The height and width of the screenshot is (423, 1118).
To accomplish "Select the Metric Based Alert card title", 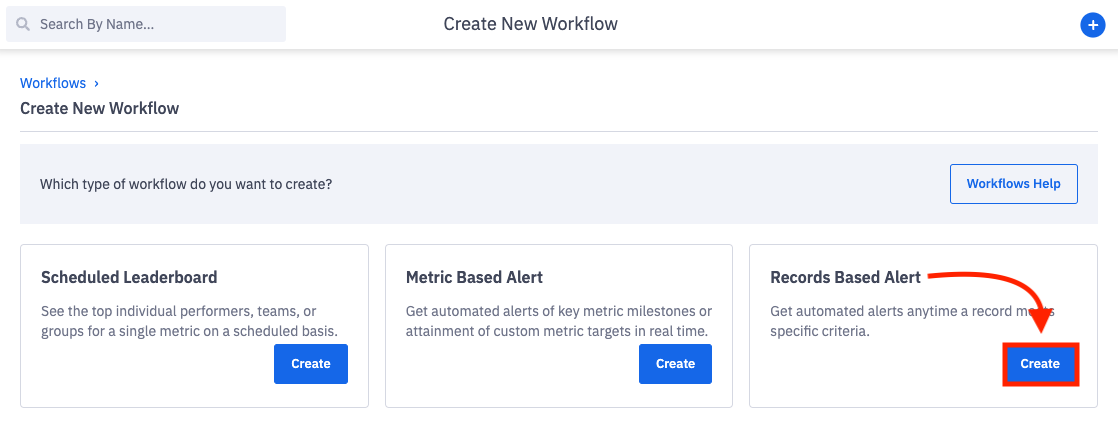I will coord(474,277).
